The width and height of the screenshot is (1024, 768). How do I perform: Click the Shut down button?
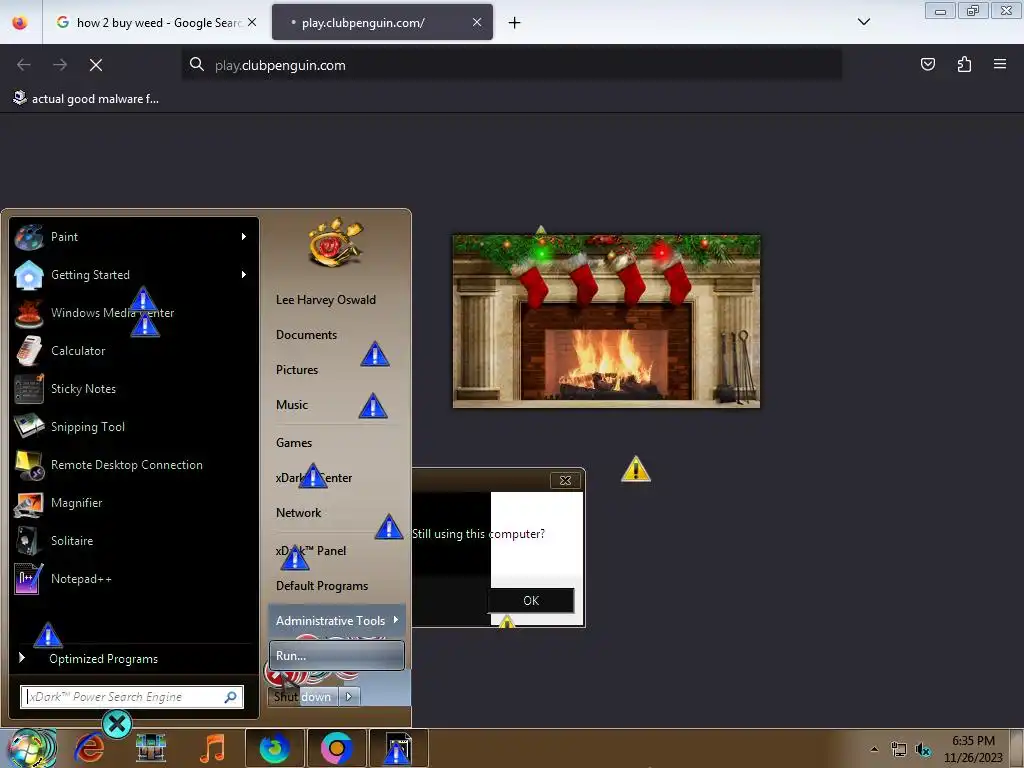click(x=303, y=697)
